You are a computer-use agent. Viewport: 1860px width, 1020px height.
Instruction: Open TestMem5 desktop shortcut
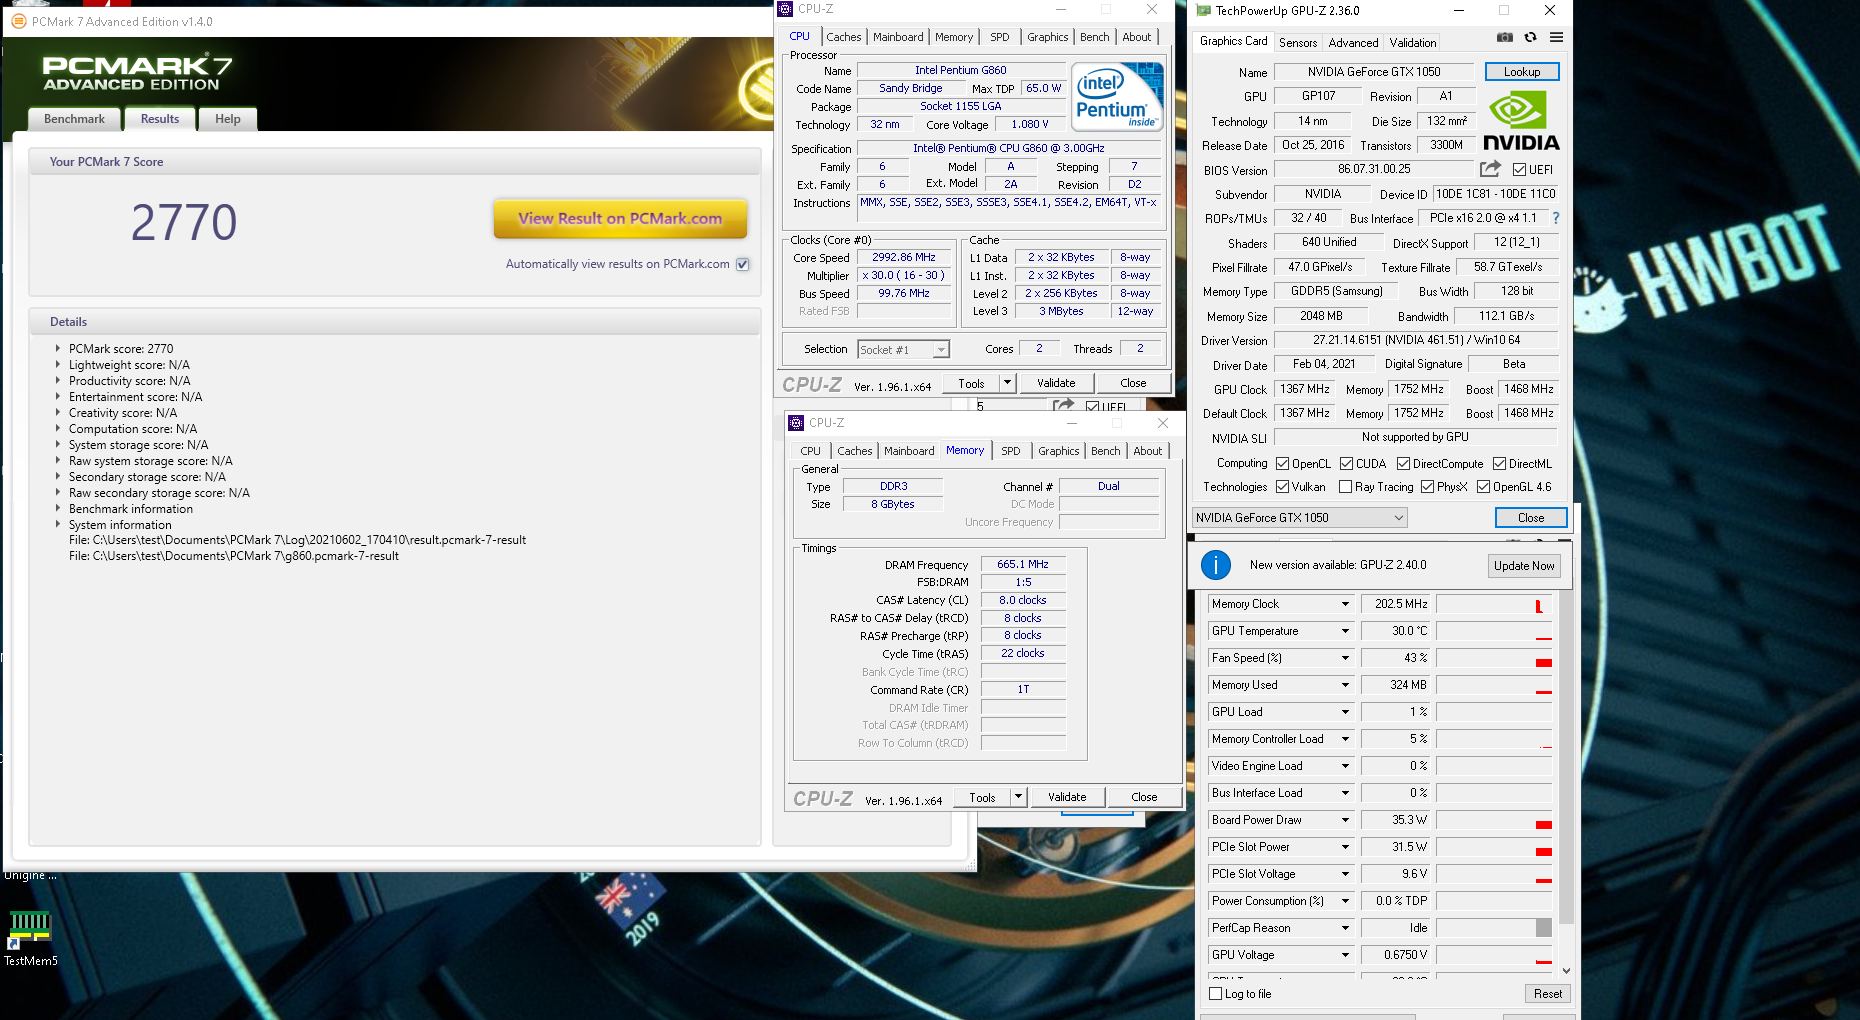30,938
